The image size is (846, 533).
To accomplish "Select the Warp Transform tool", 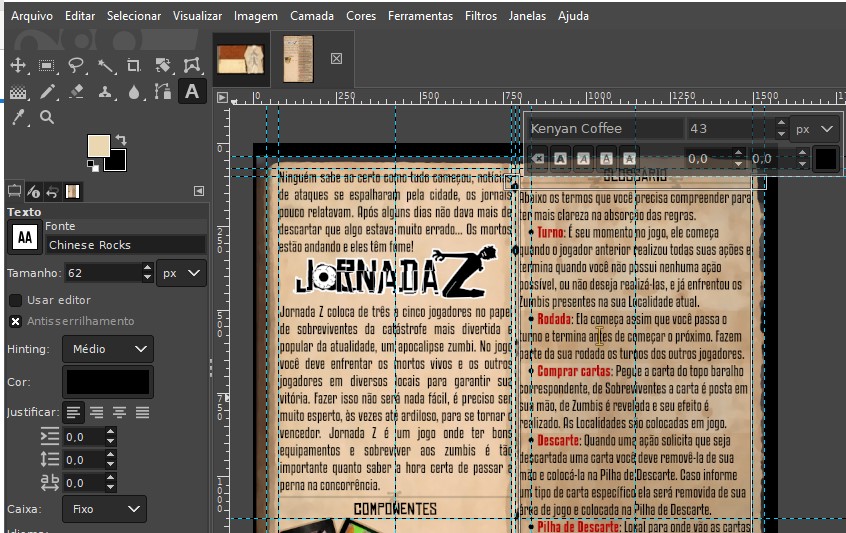I will click(x=192, y=65).
